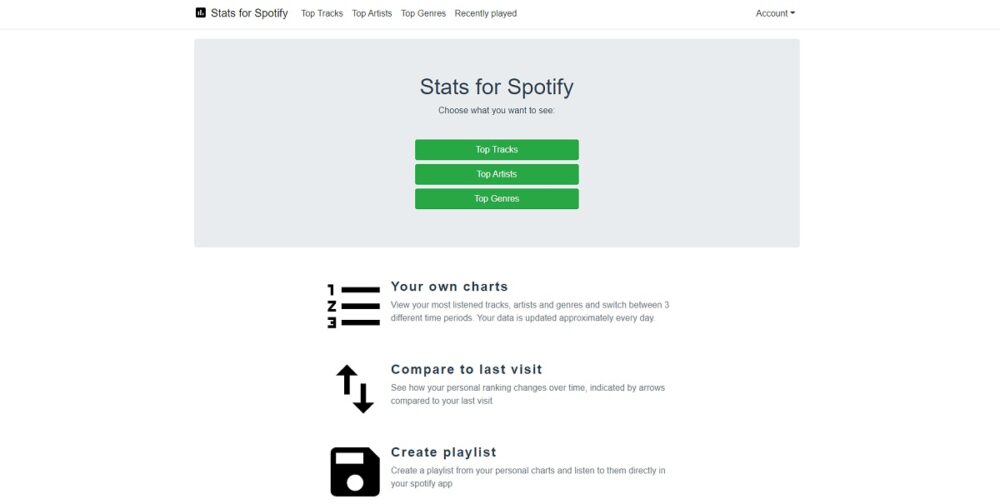This screenshot has width=1000, height=504.
Task: Click the Your own charts heading
Action: [449, 286]
